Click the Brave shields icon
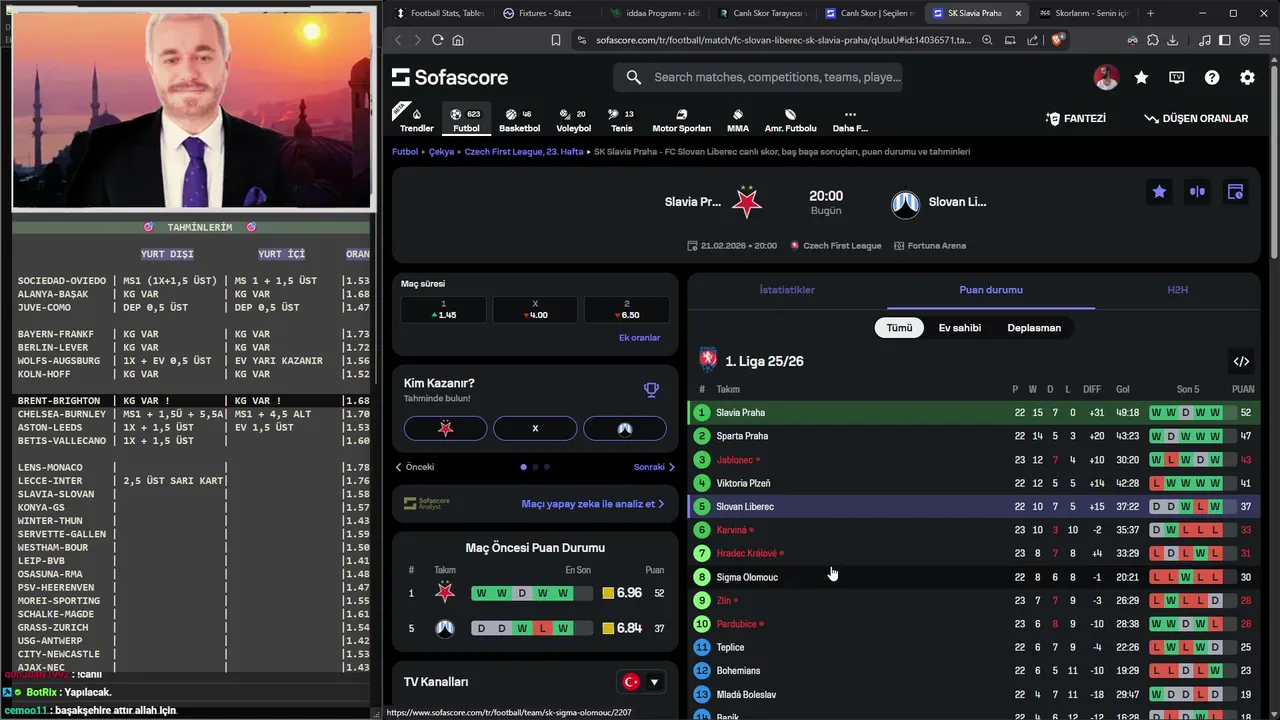 1058,40
